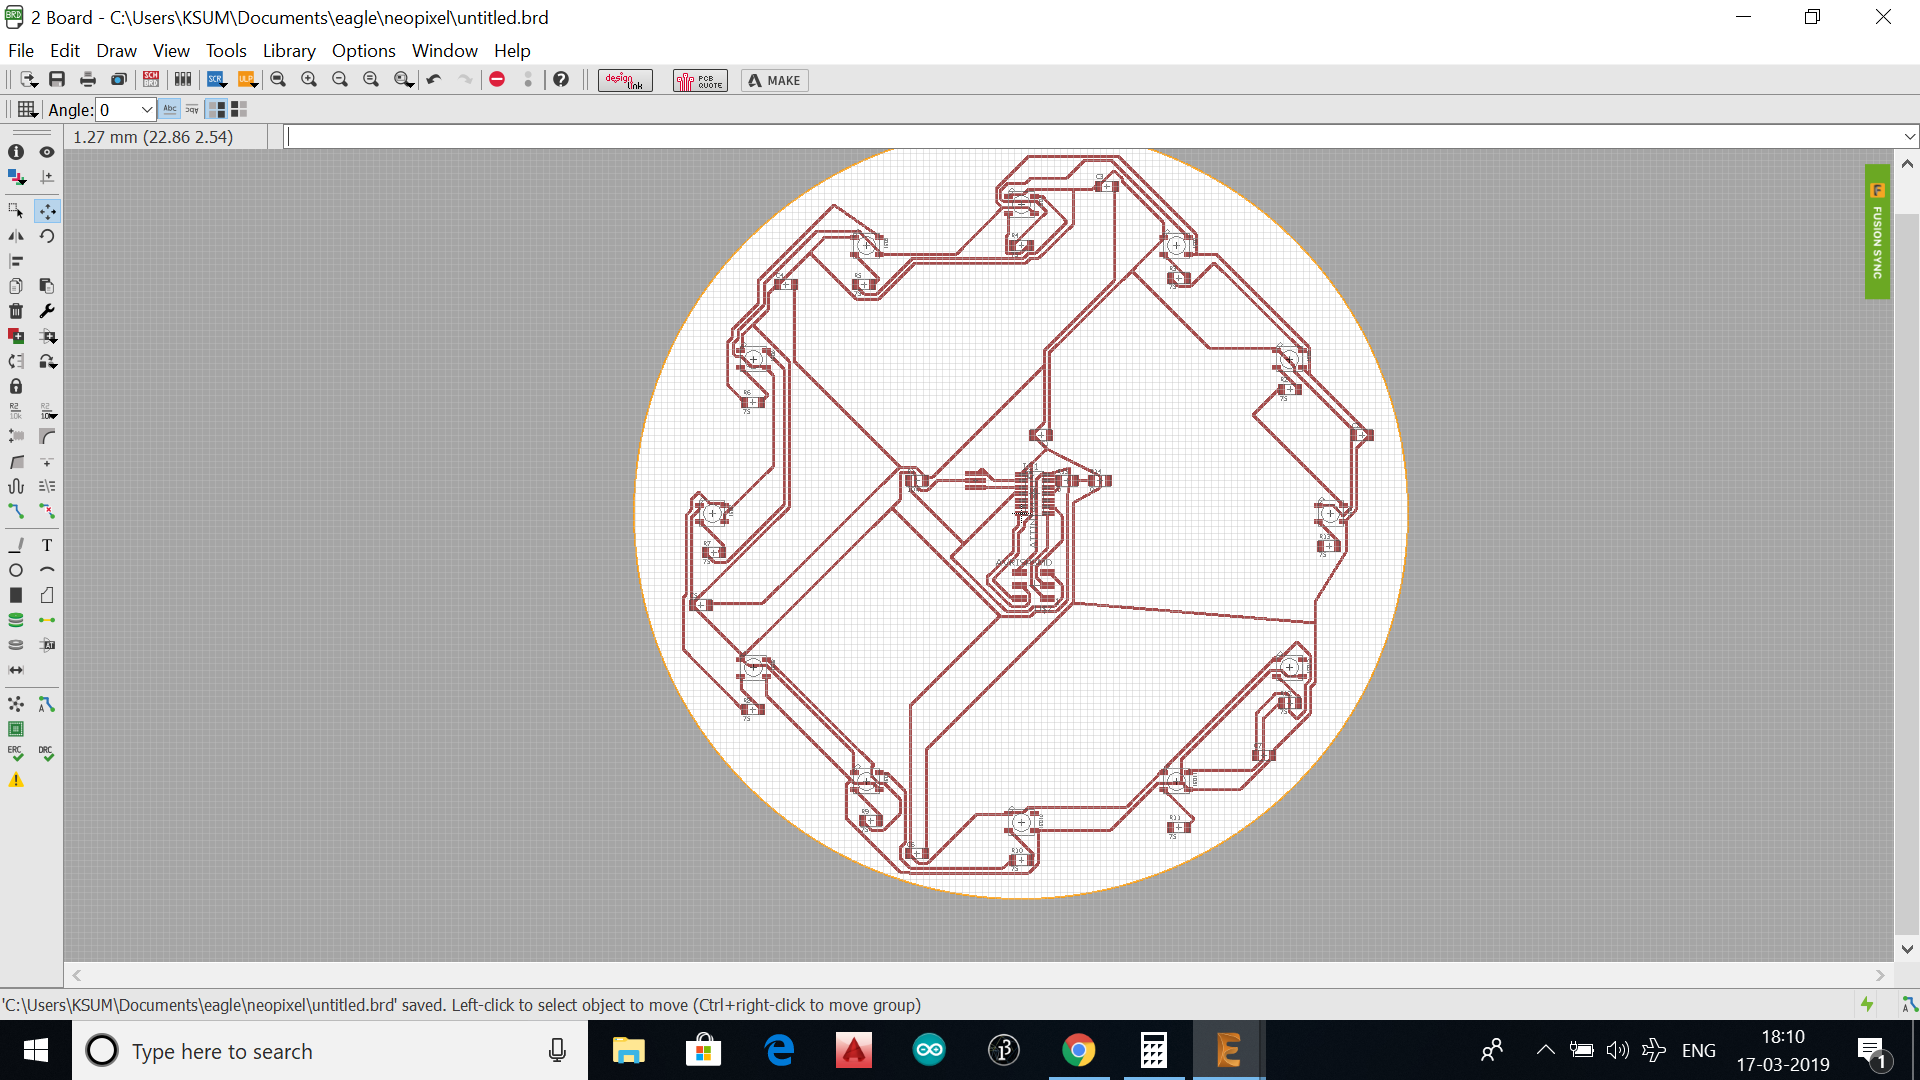The image size is (1920, 1080).
Task: Click the PCB Quote button
Action: (x=699, y=80)
